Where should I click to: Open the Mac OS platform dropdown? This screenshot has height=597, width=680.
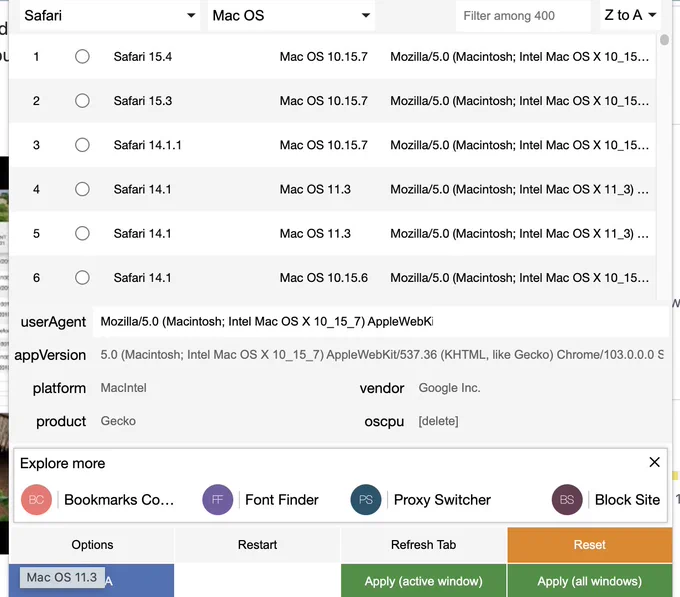click(291, 16)
